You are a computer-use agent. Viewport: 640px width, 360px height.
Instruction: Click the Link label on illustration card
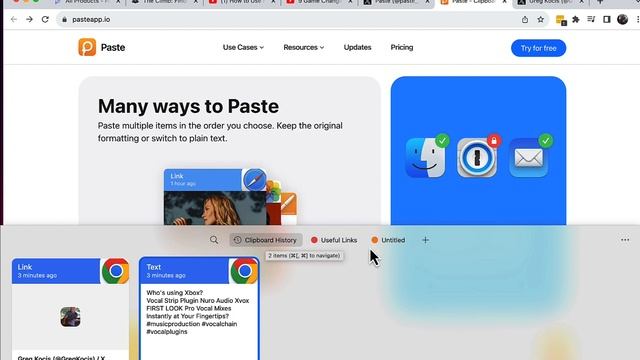point(177,176)
